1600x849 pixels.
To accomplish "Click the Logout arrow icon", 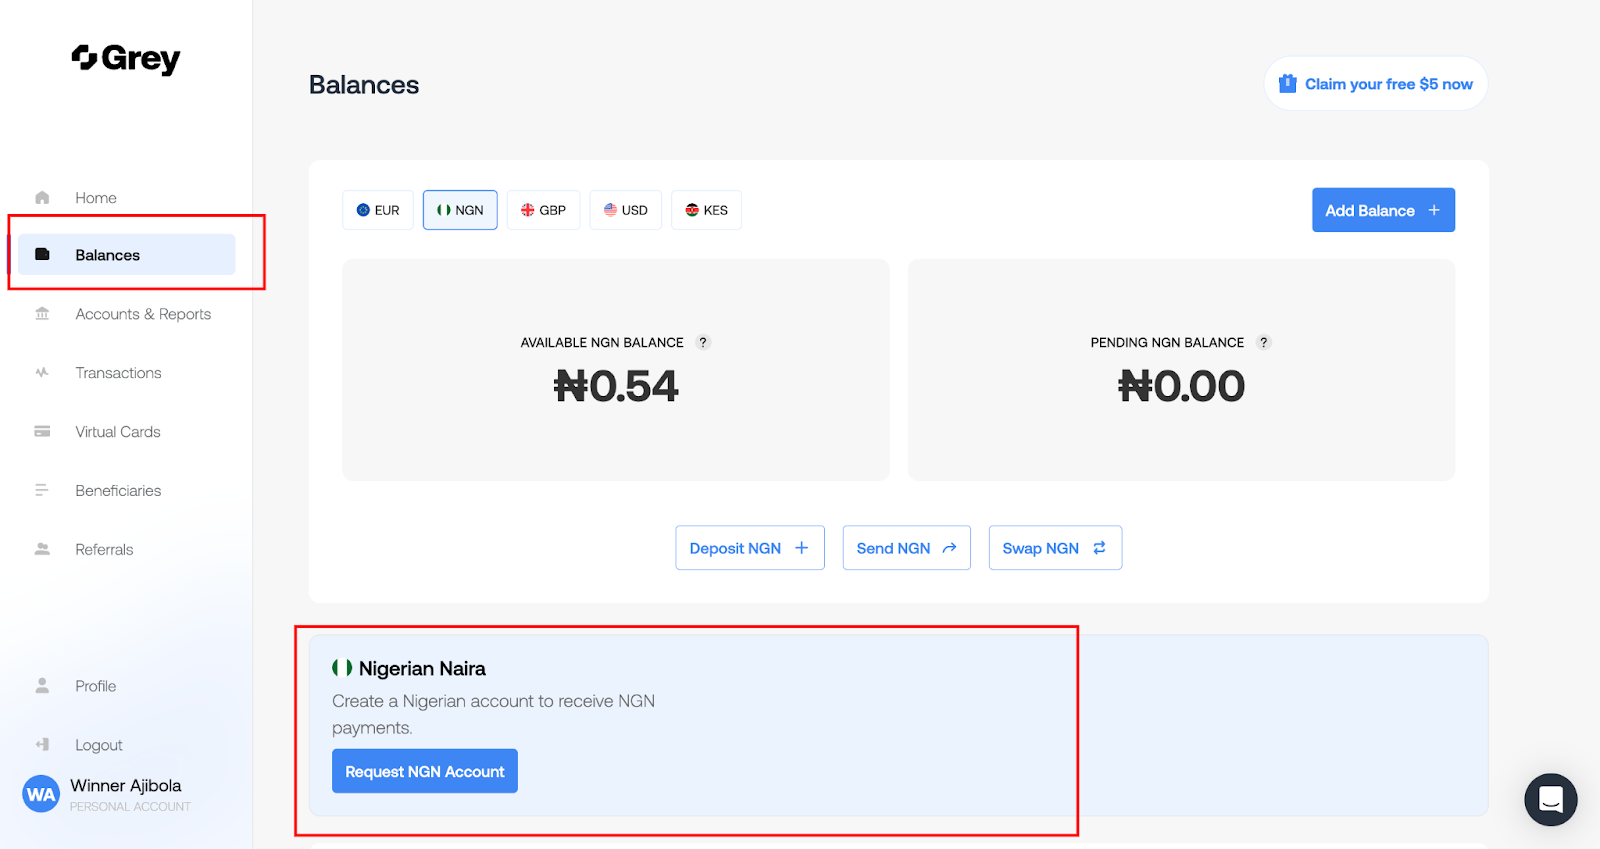I will click(x=42, y=744).
